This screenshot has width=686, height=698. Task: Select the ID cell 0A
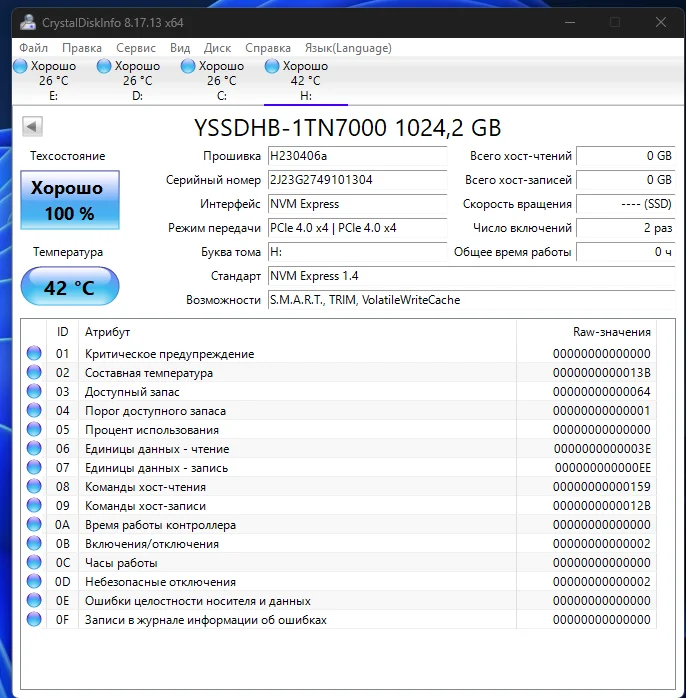tap(62, 525)
